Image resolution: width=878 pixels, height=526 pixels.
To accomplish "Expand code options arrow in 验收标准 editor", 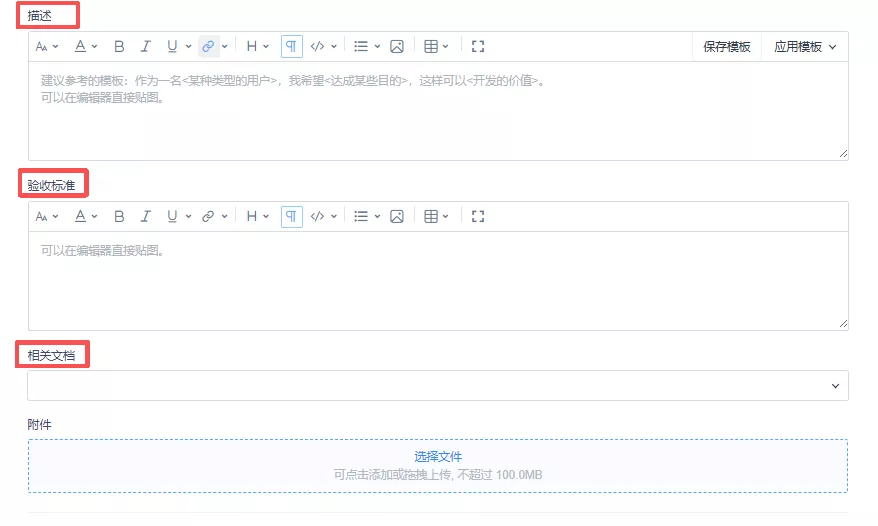I will point(334,216).
